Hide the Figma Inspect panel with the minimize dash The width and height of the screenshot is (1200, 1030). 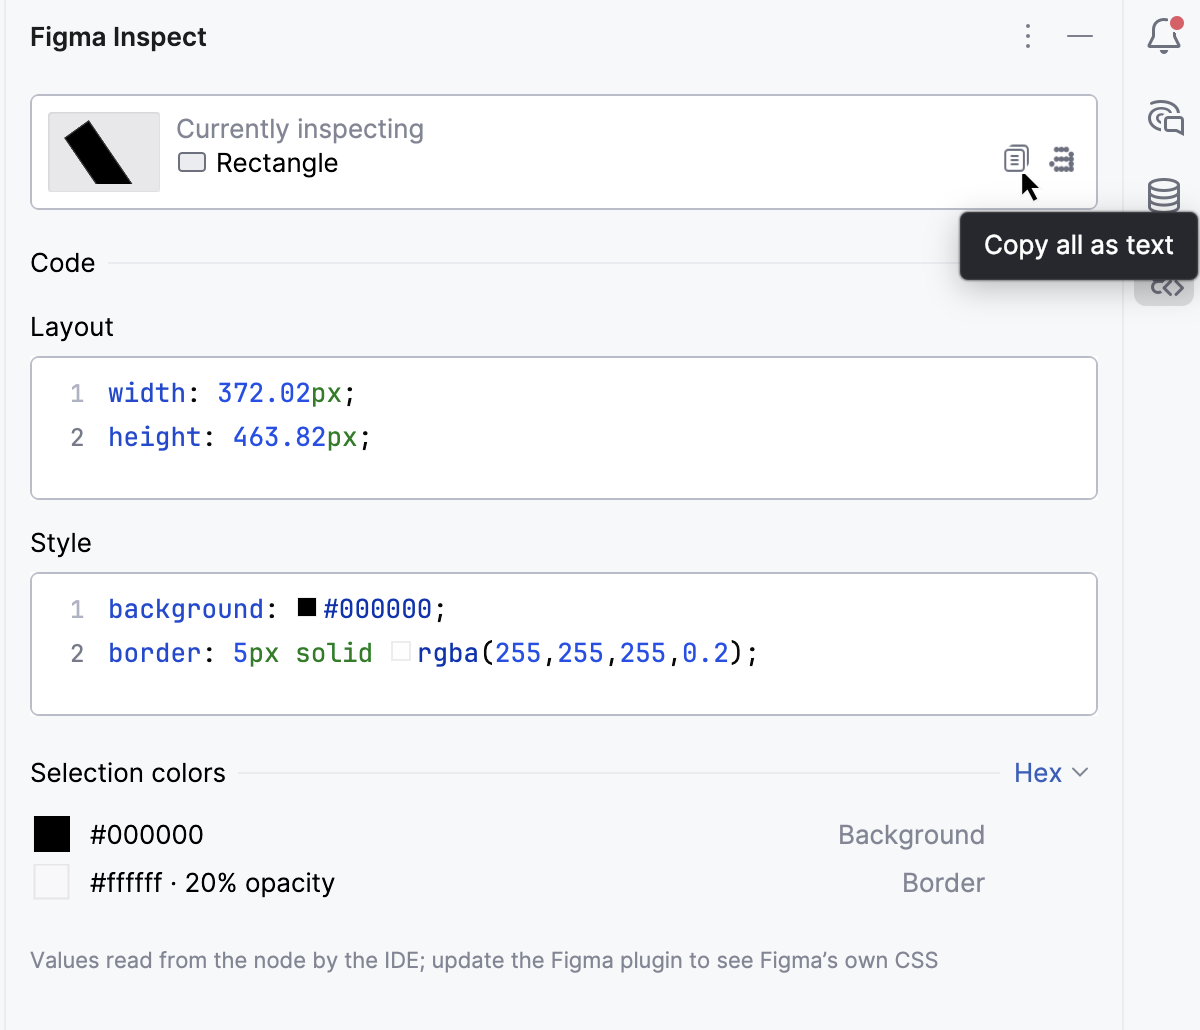[1080, 36]
